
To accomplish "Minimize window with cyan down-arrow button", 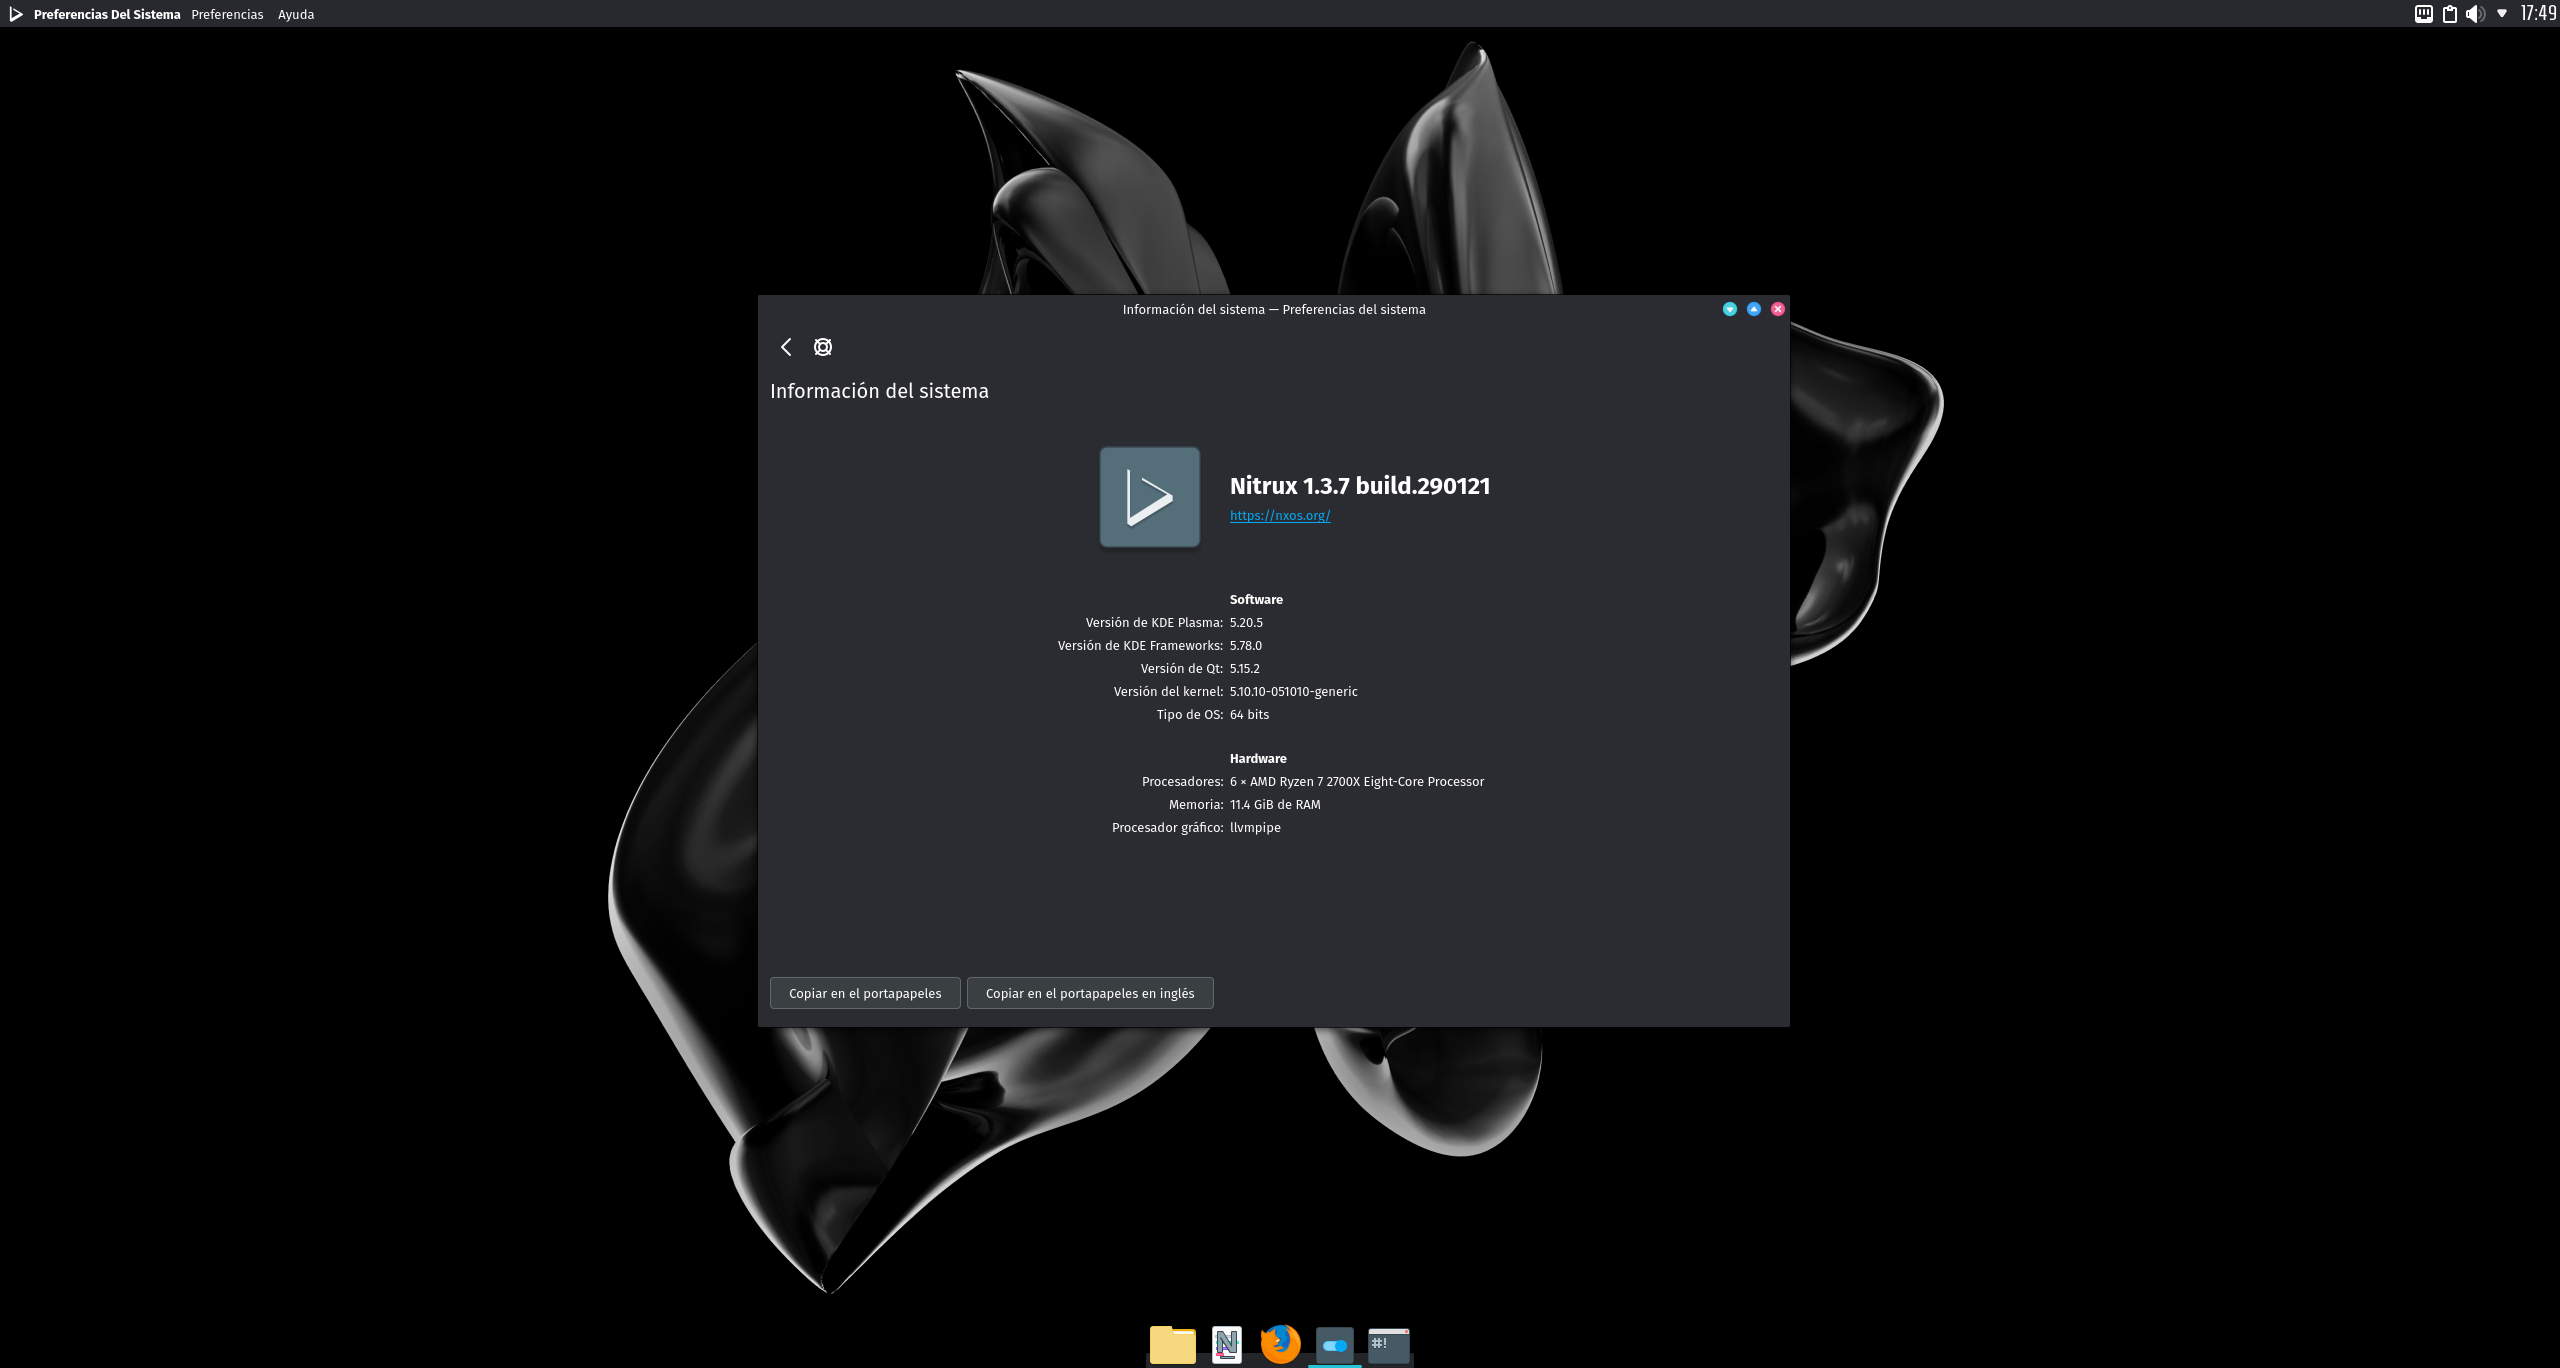I will click(x=1730, y=309).
